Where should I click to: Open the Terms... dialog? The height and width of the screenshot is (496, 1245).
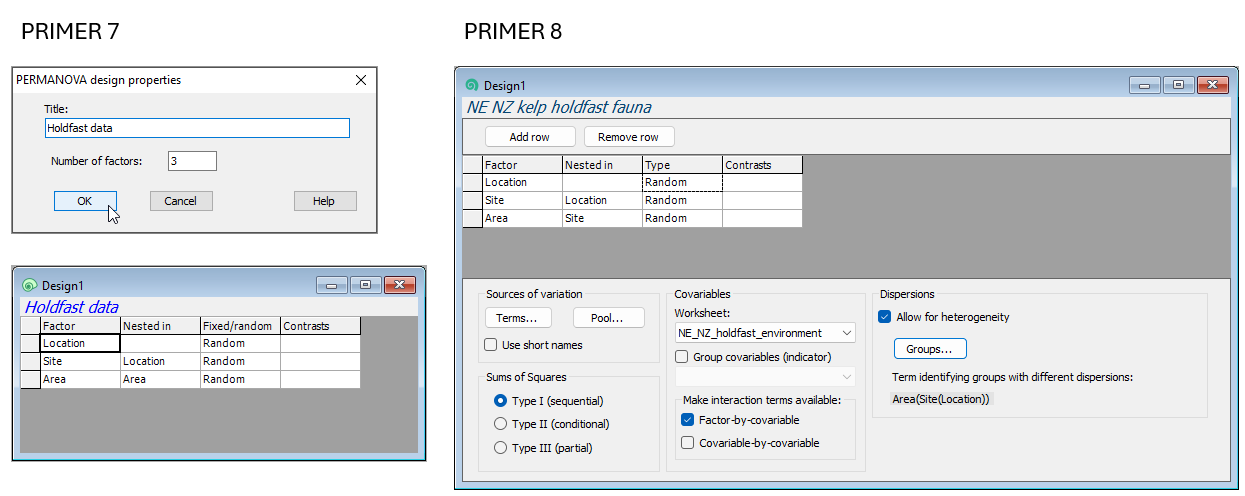click(x=517, y=318)
